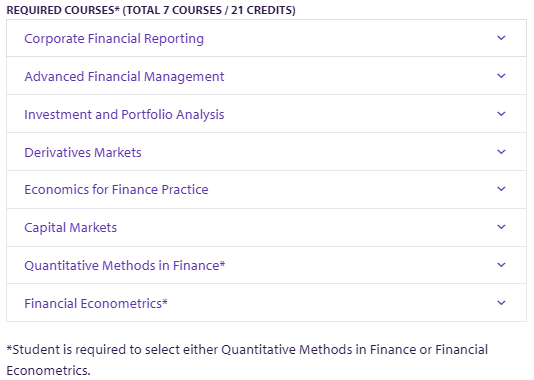Click chevron icon for Economics for Finance Practice
534x380 pixels.
pyautogui.click(x=501, y=189)
